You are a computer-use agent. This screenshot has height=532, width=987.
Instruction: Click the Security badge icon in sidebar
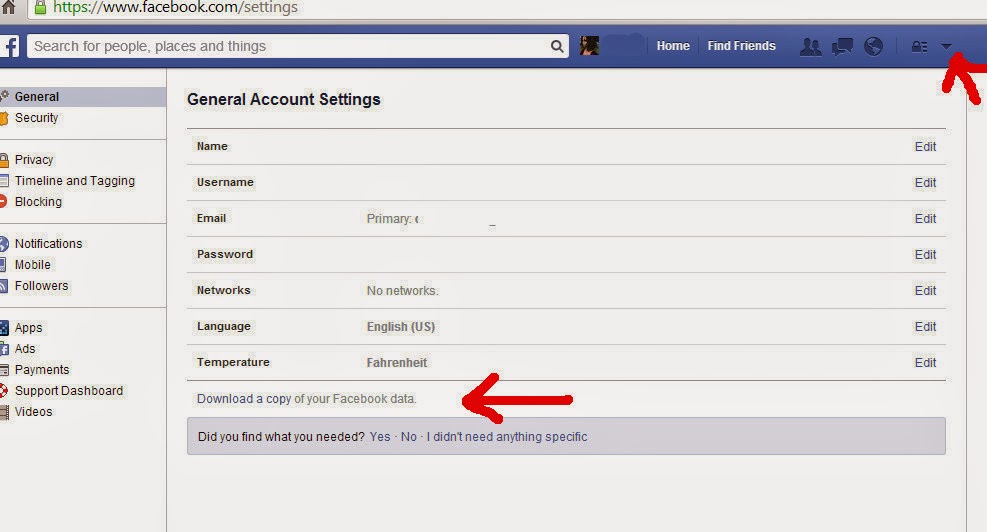coord(4,118)
